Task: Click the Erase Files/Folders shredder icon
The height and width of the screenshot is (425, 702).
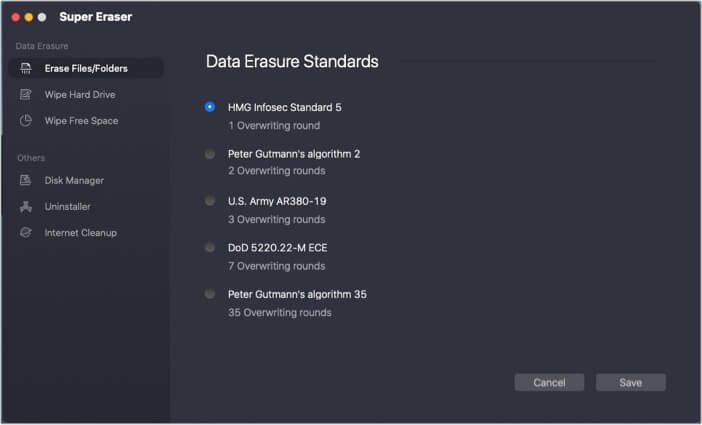Action: 26,69
